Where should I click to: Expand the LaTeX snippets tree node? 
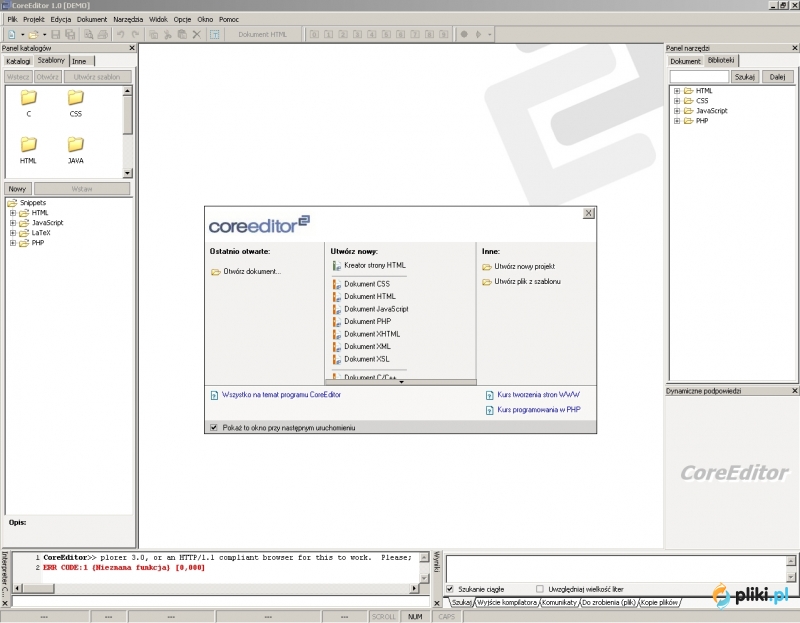(13, 233)
